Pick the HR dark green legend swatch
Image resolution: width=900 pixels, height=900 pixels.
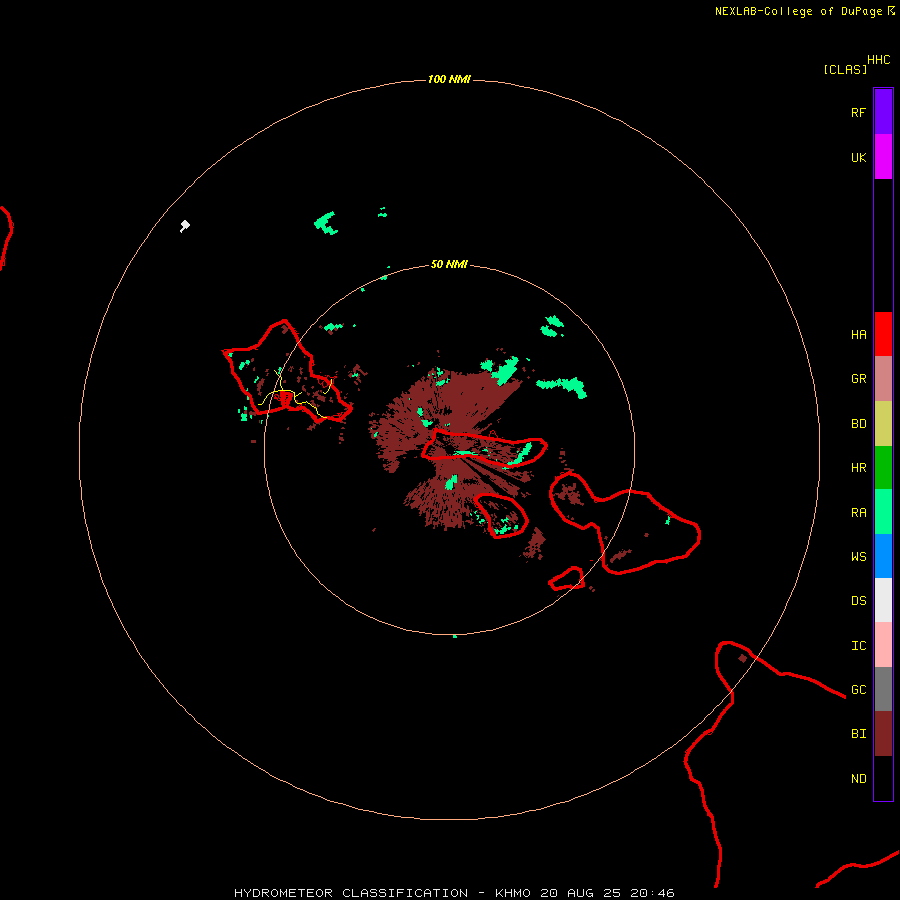pos(883,467)
